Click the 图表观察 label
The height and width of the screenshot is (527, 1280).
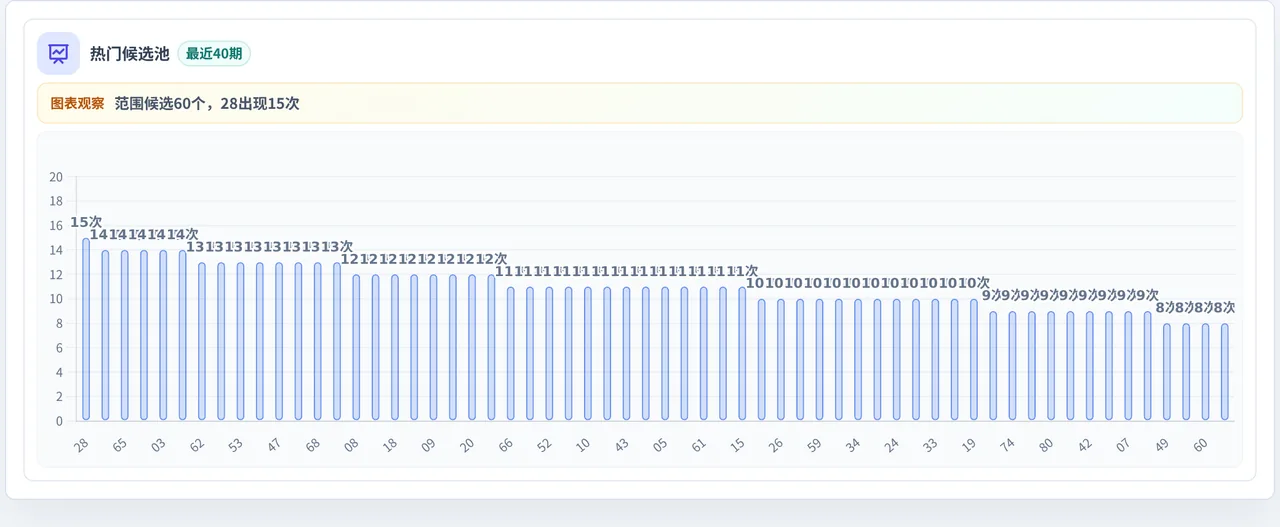click(77, 103)
